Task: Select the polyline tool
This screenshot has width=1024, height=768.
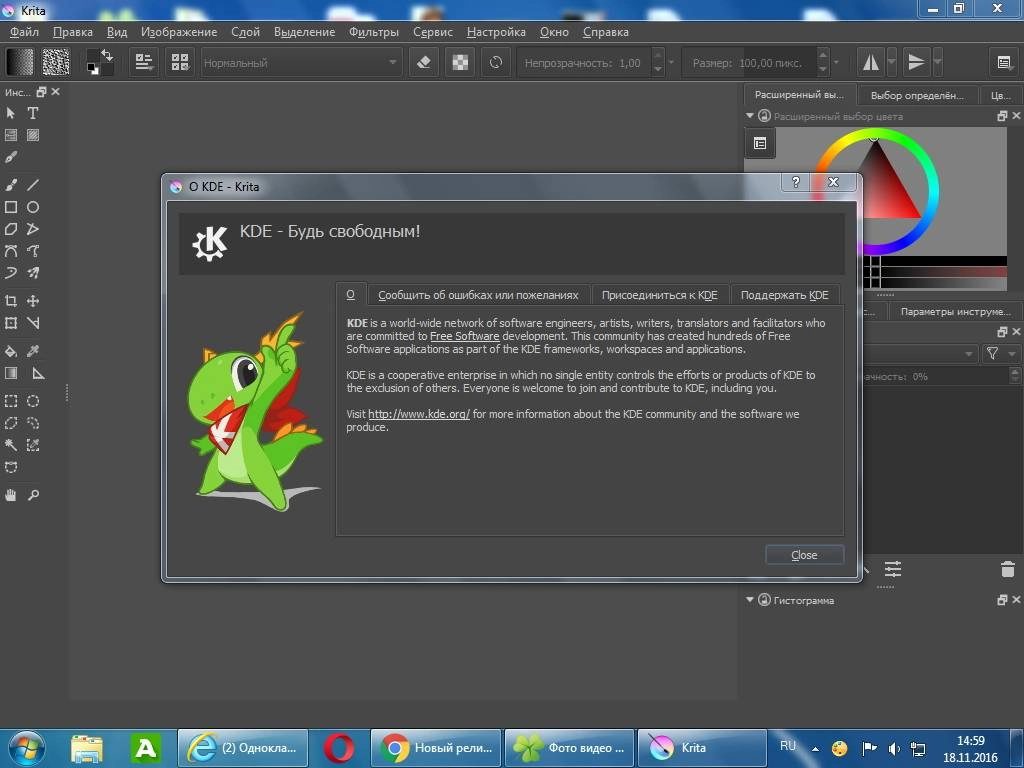Action: 33,229
